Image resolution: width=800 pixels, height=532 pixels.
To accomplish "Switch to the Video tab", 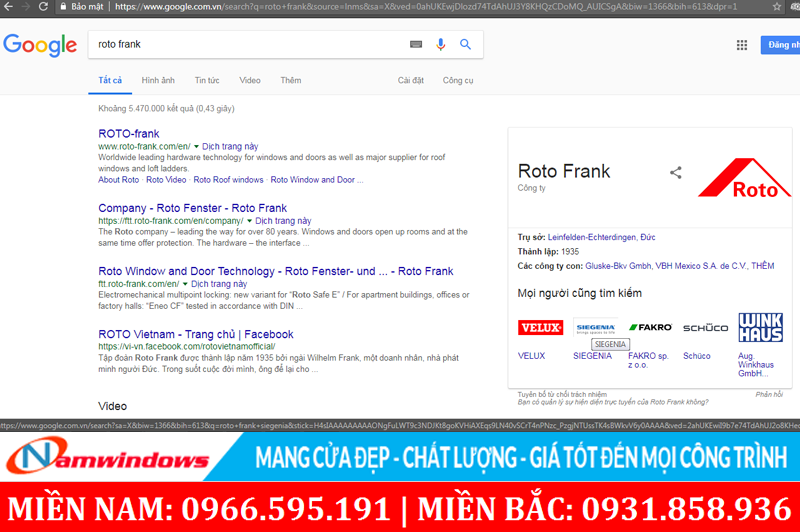I will point(249,80).
